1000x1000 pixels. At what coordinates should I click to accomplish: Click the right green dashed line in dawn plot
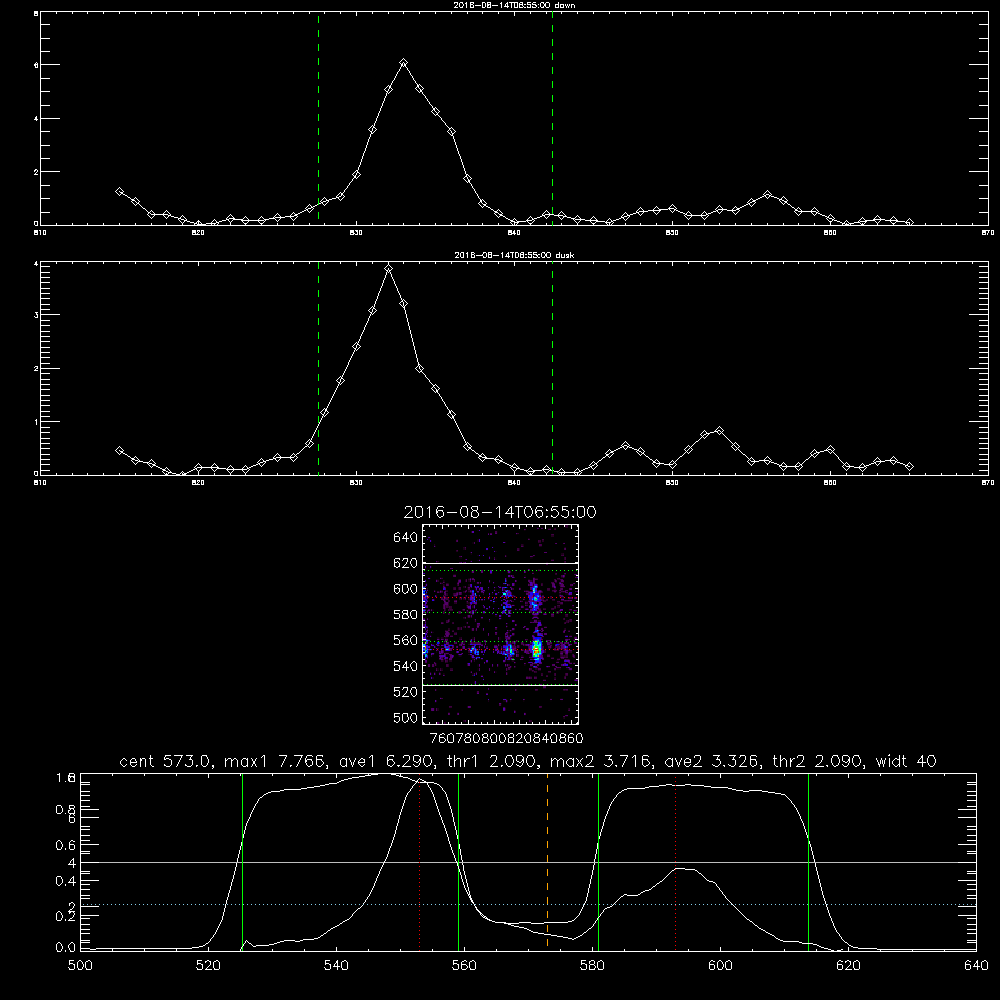coord(552,119)
